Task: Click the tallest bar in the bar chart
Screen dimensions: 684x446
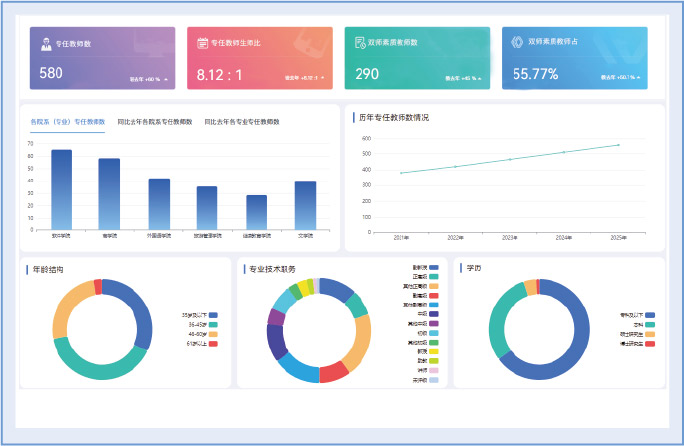Action: [x=62, y=190]
